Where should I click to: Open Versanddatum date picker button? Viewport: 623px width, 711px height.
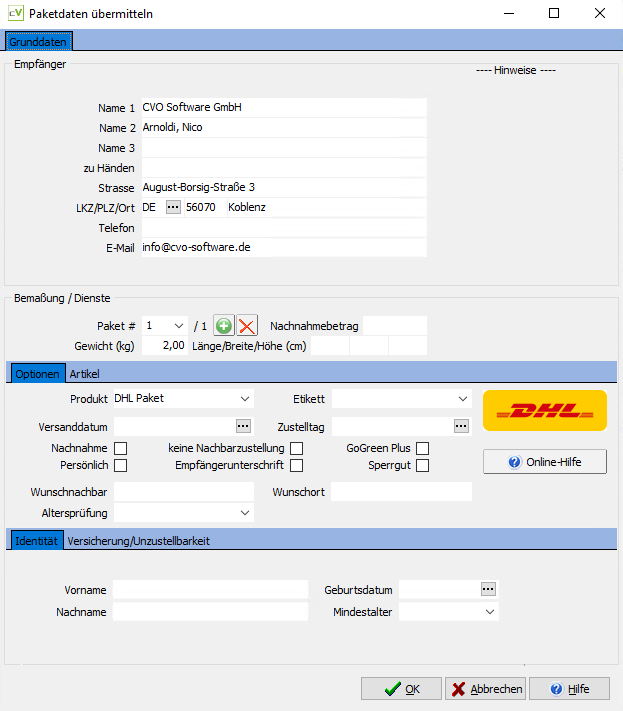pos(243,426)
